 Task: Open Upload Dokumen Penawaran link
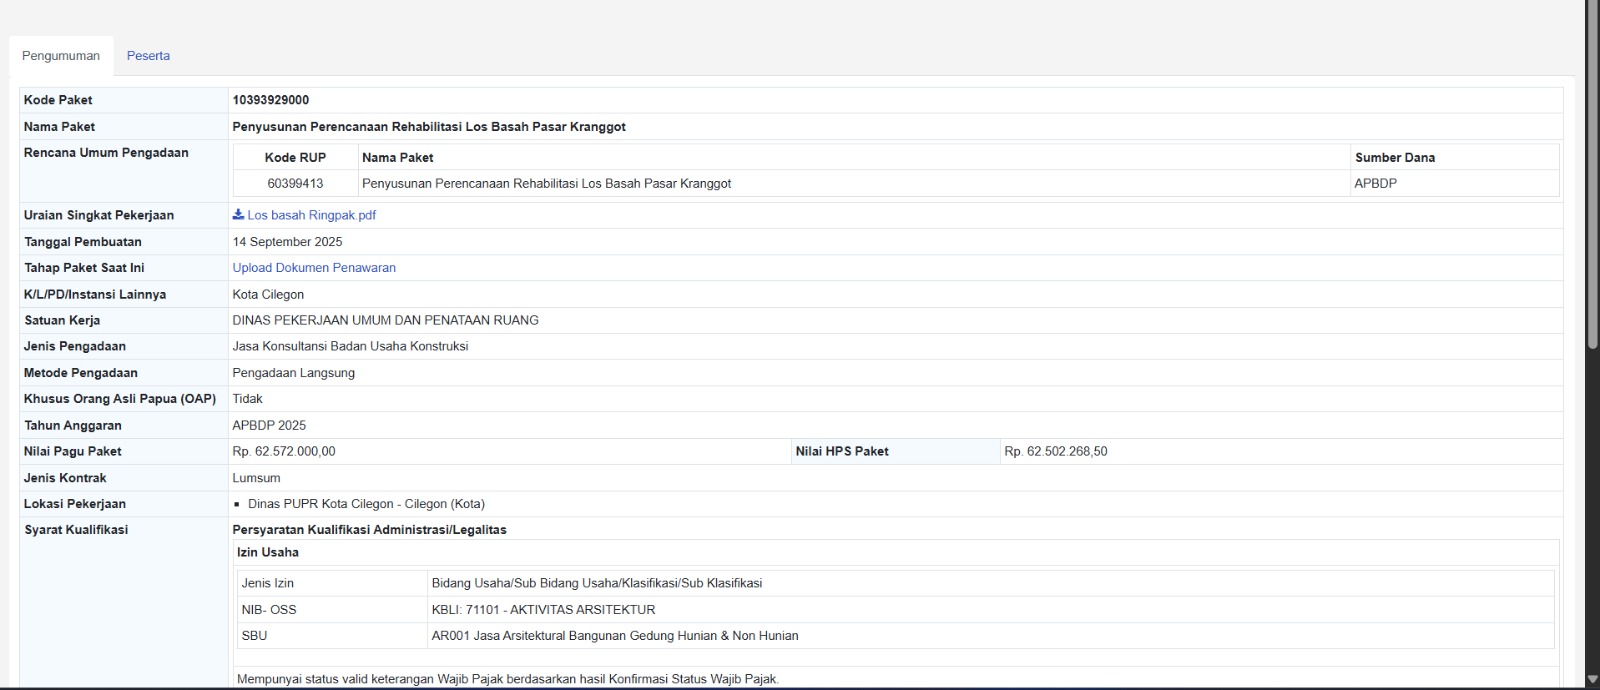pyautogui.click(x=314, y=268)
